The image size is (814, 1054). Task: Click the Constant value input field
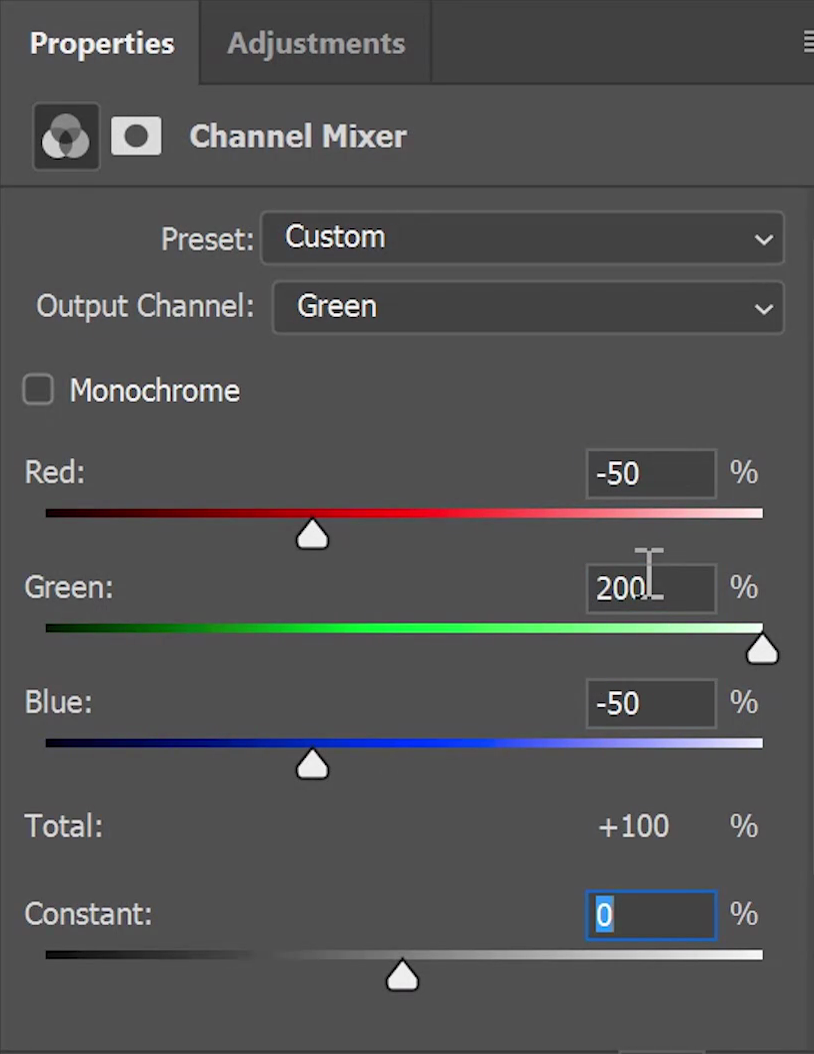651,915
